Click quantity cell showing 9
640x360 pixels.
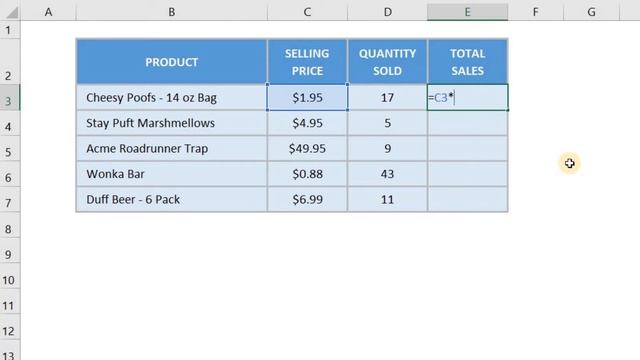pyautogui.click(x=387, y=149)
